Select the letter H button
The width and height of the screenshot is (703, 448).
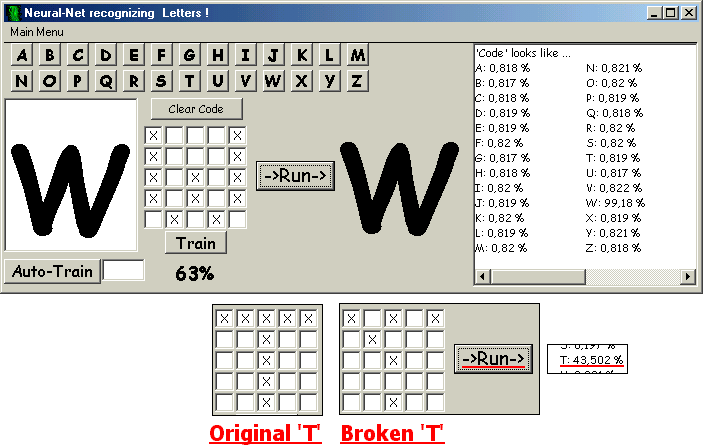[217, 55]
